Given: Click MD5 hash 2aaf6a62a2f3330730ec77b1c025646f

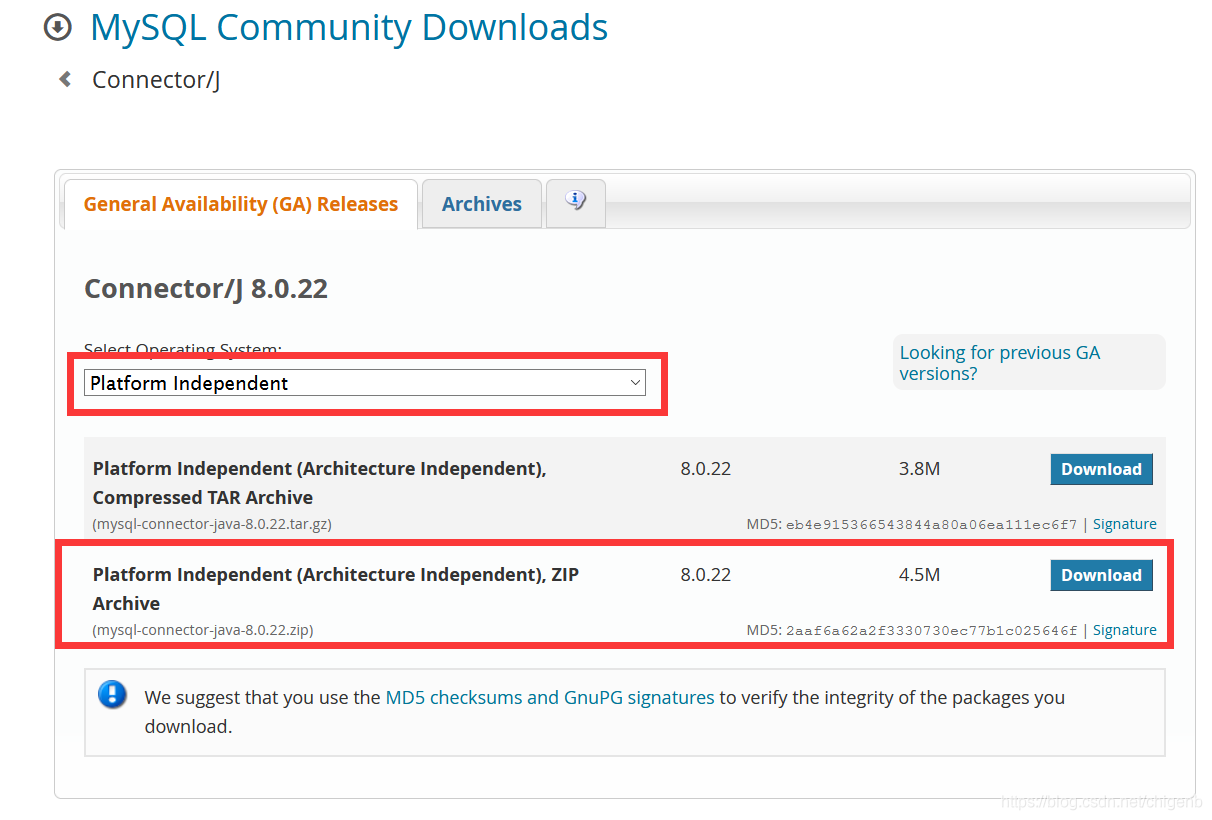Looking at the screenshot, I should coord(932,630).
